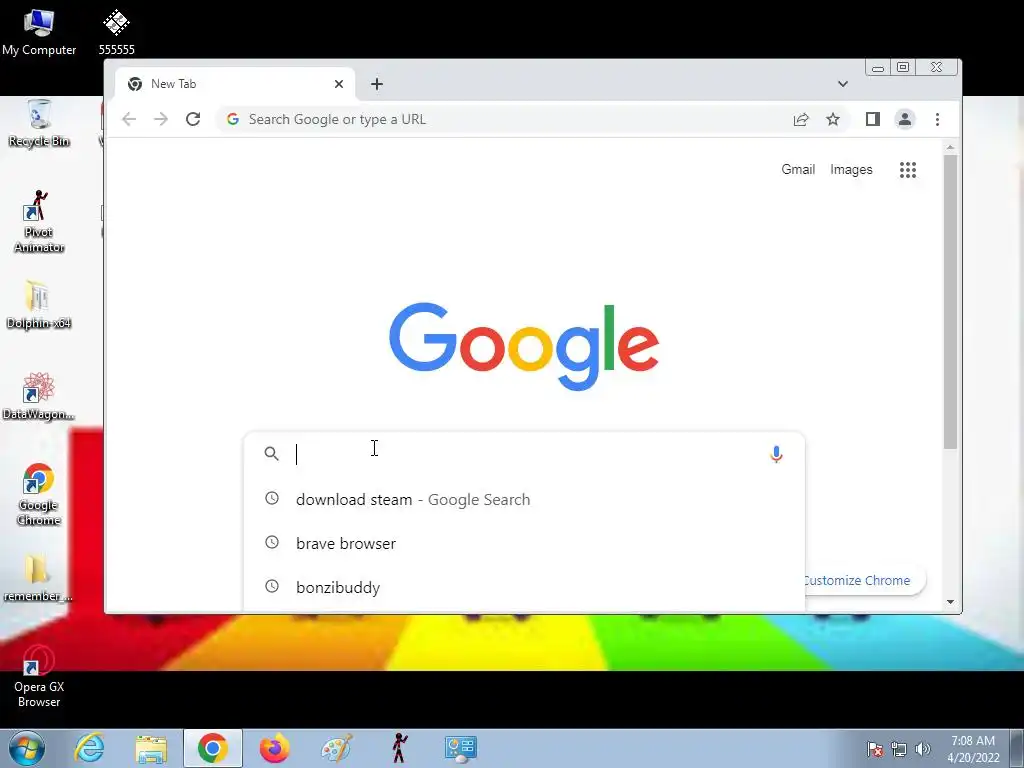
Task: Expand the tab search chevron
Action: (x=842, y=84)
